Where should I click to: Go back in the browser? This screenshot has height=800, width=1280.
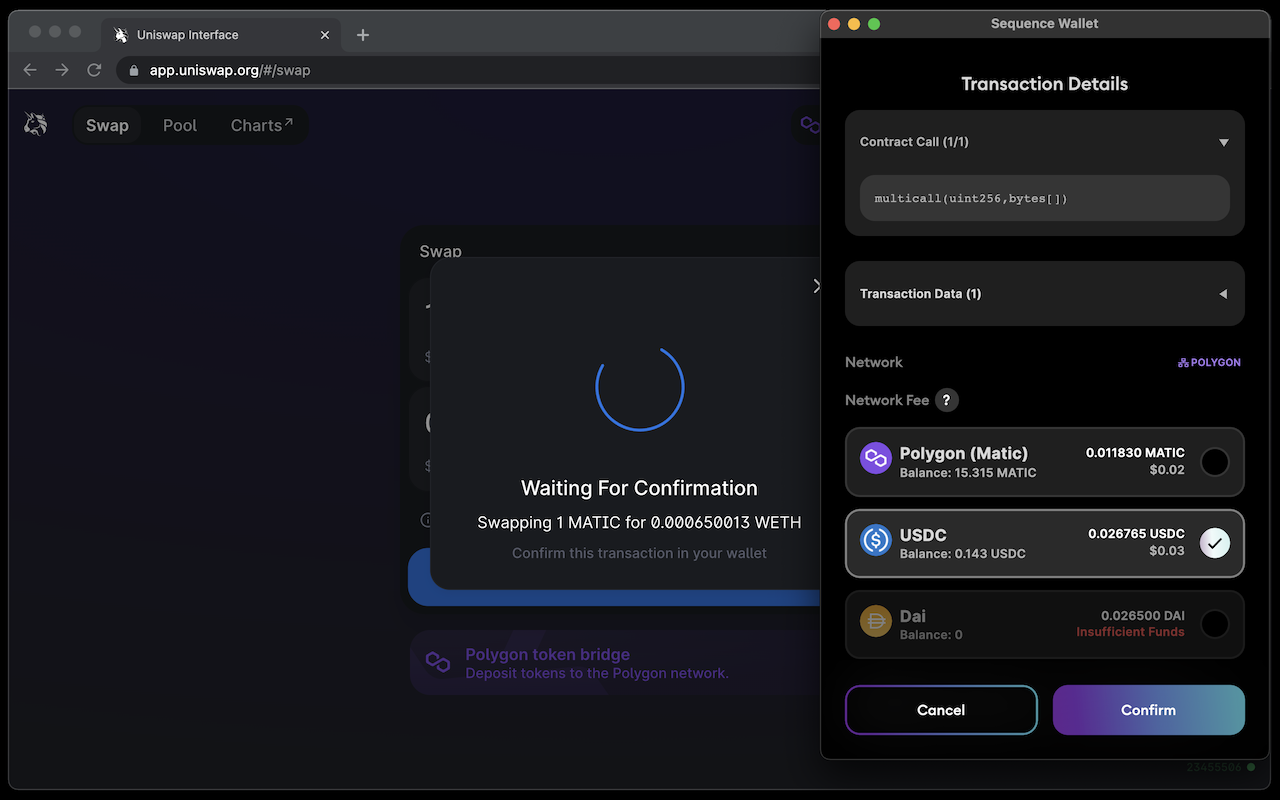[30, 70]
